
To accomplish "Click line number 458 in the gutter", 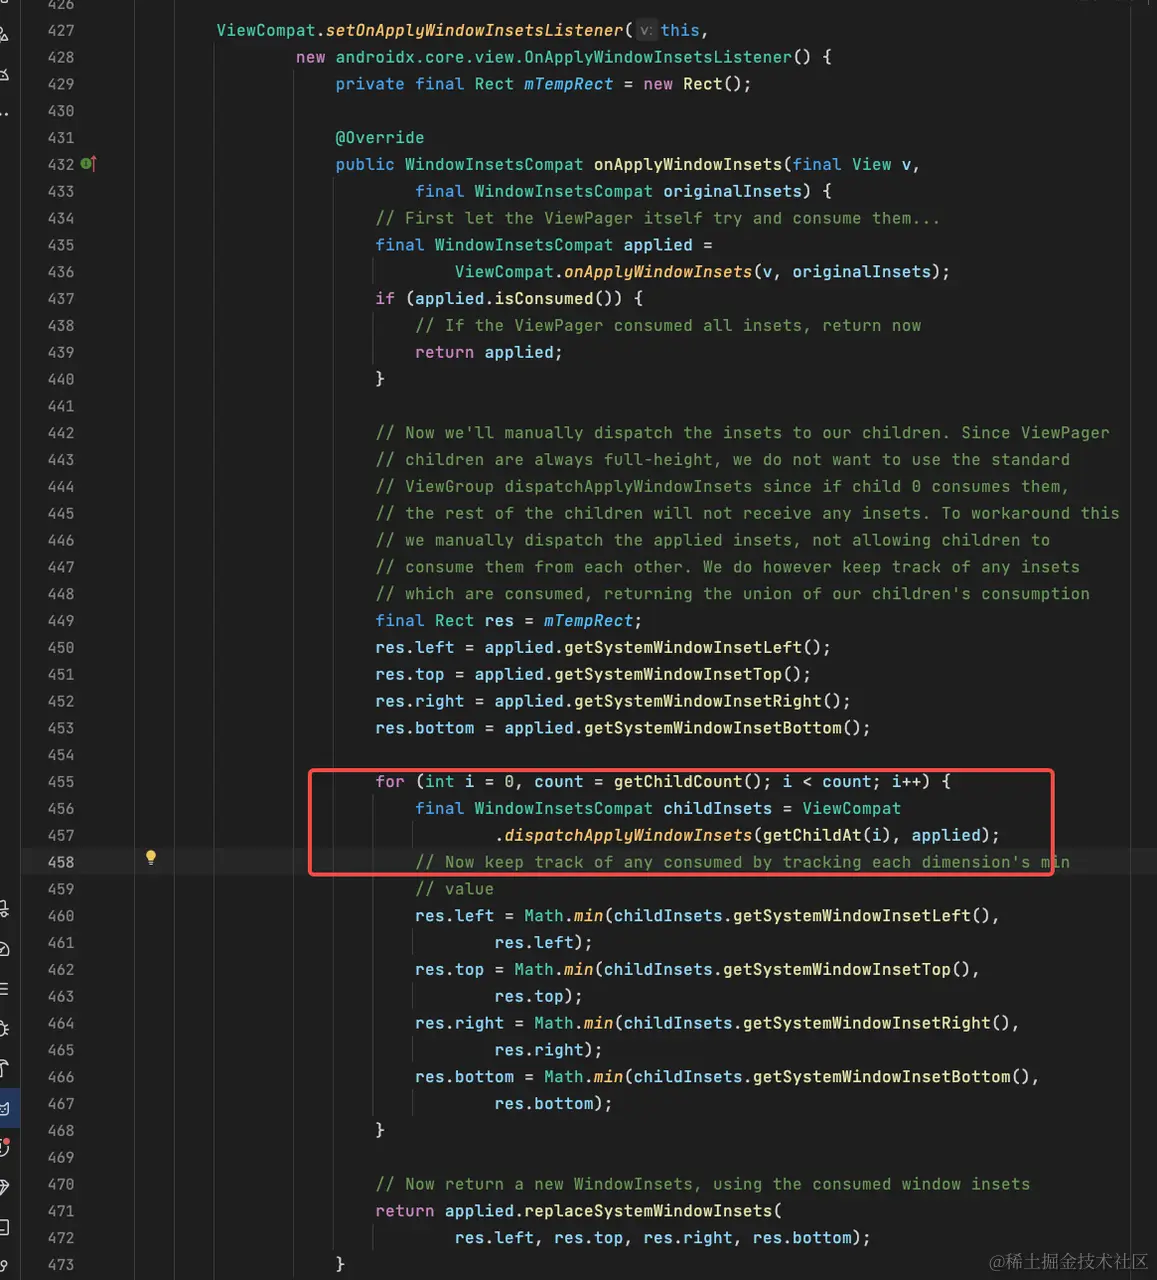I will [61, 862].
